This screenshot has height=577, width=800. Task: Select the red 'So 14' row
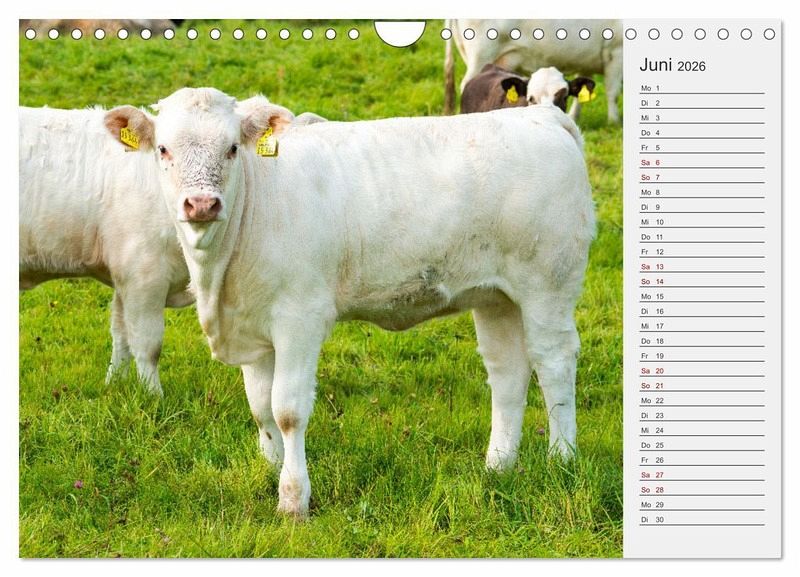(702, 281)
